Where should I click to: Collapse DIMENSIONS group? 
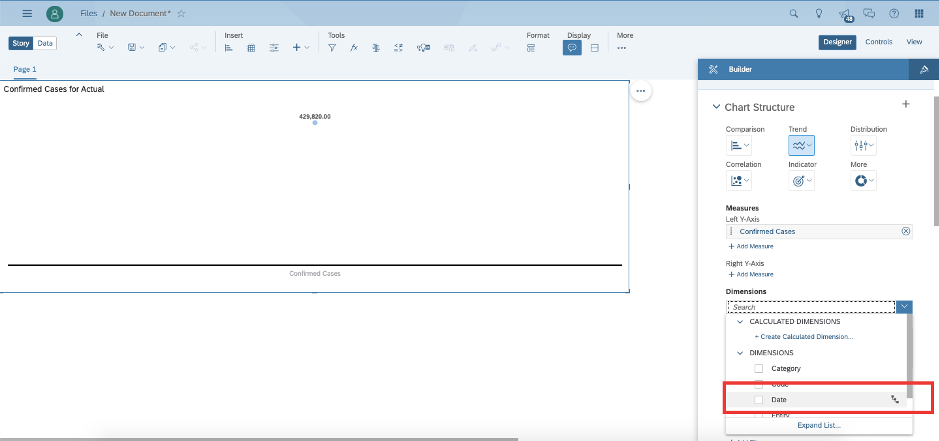tap(740, 353)
